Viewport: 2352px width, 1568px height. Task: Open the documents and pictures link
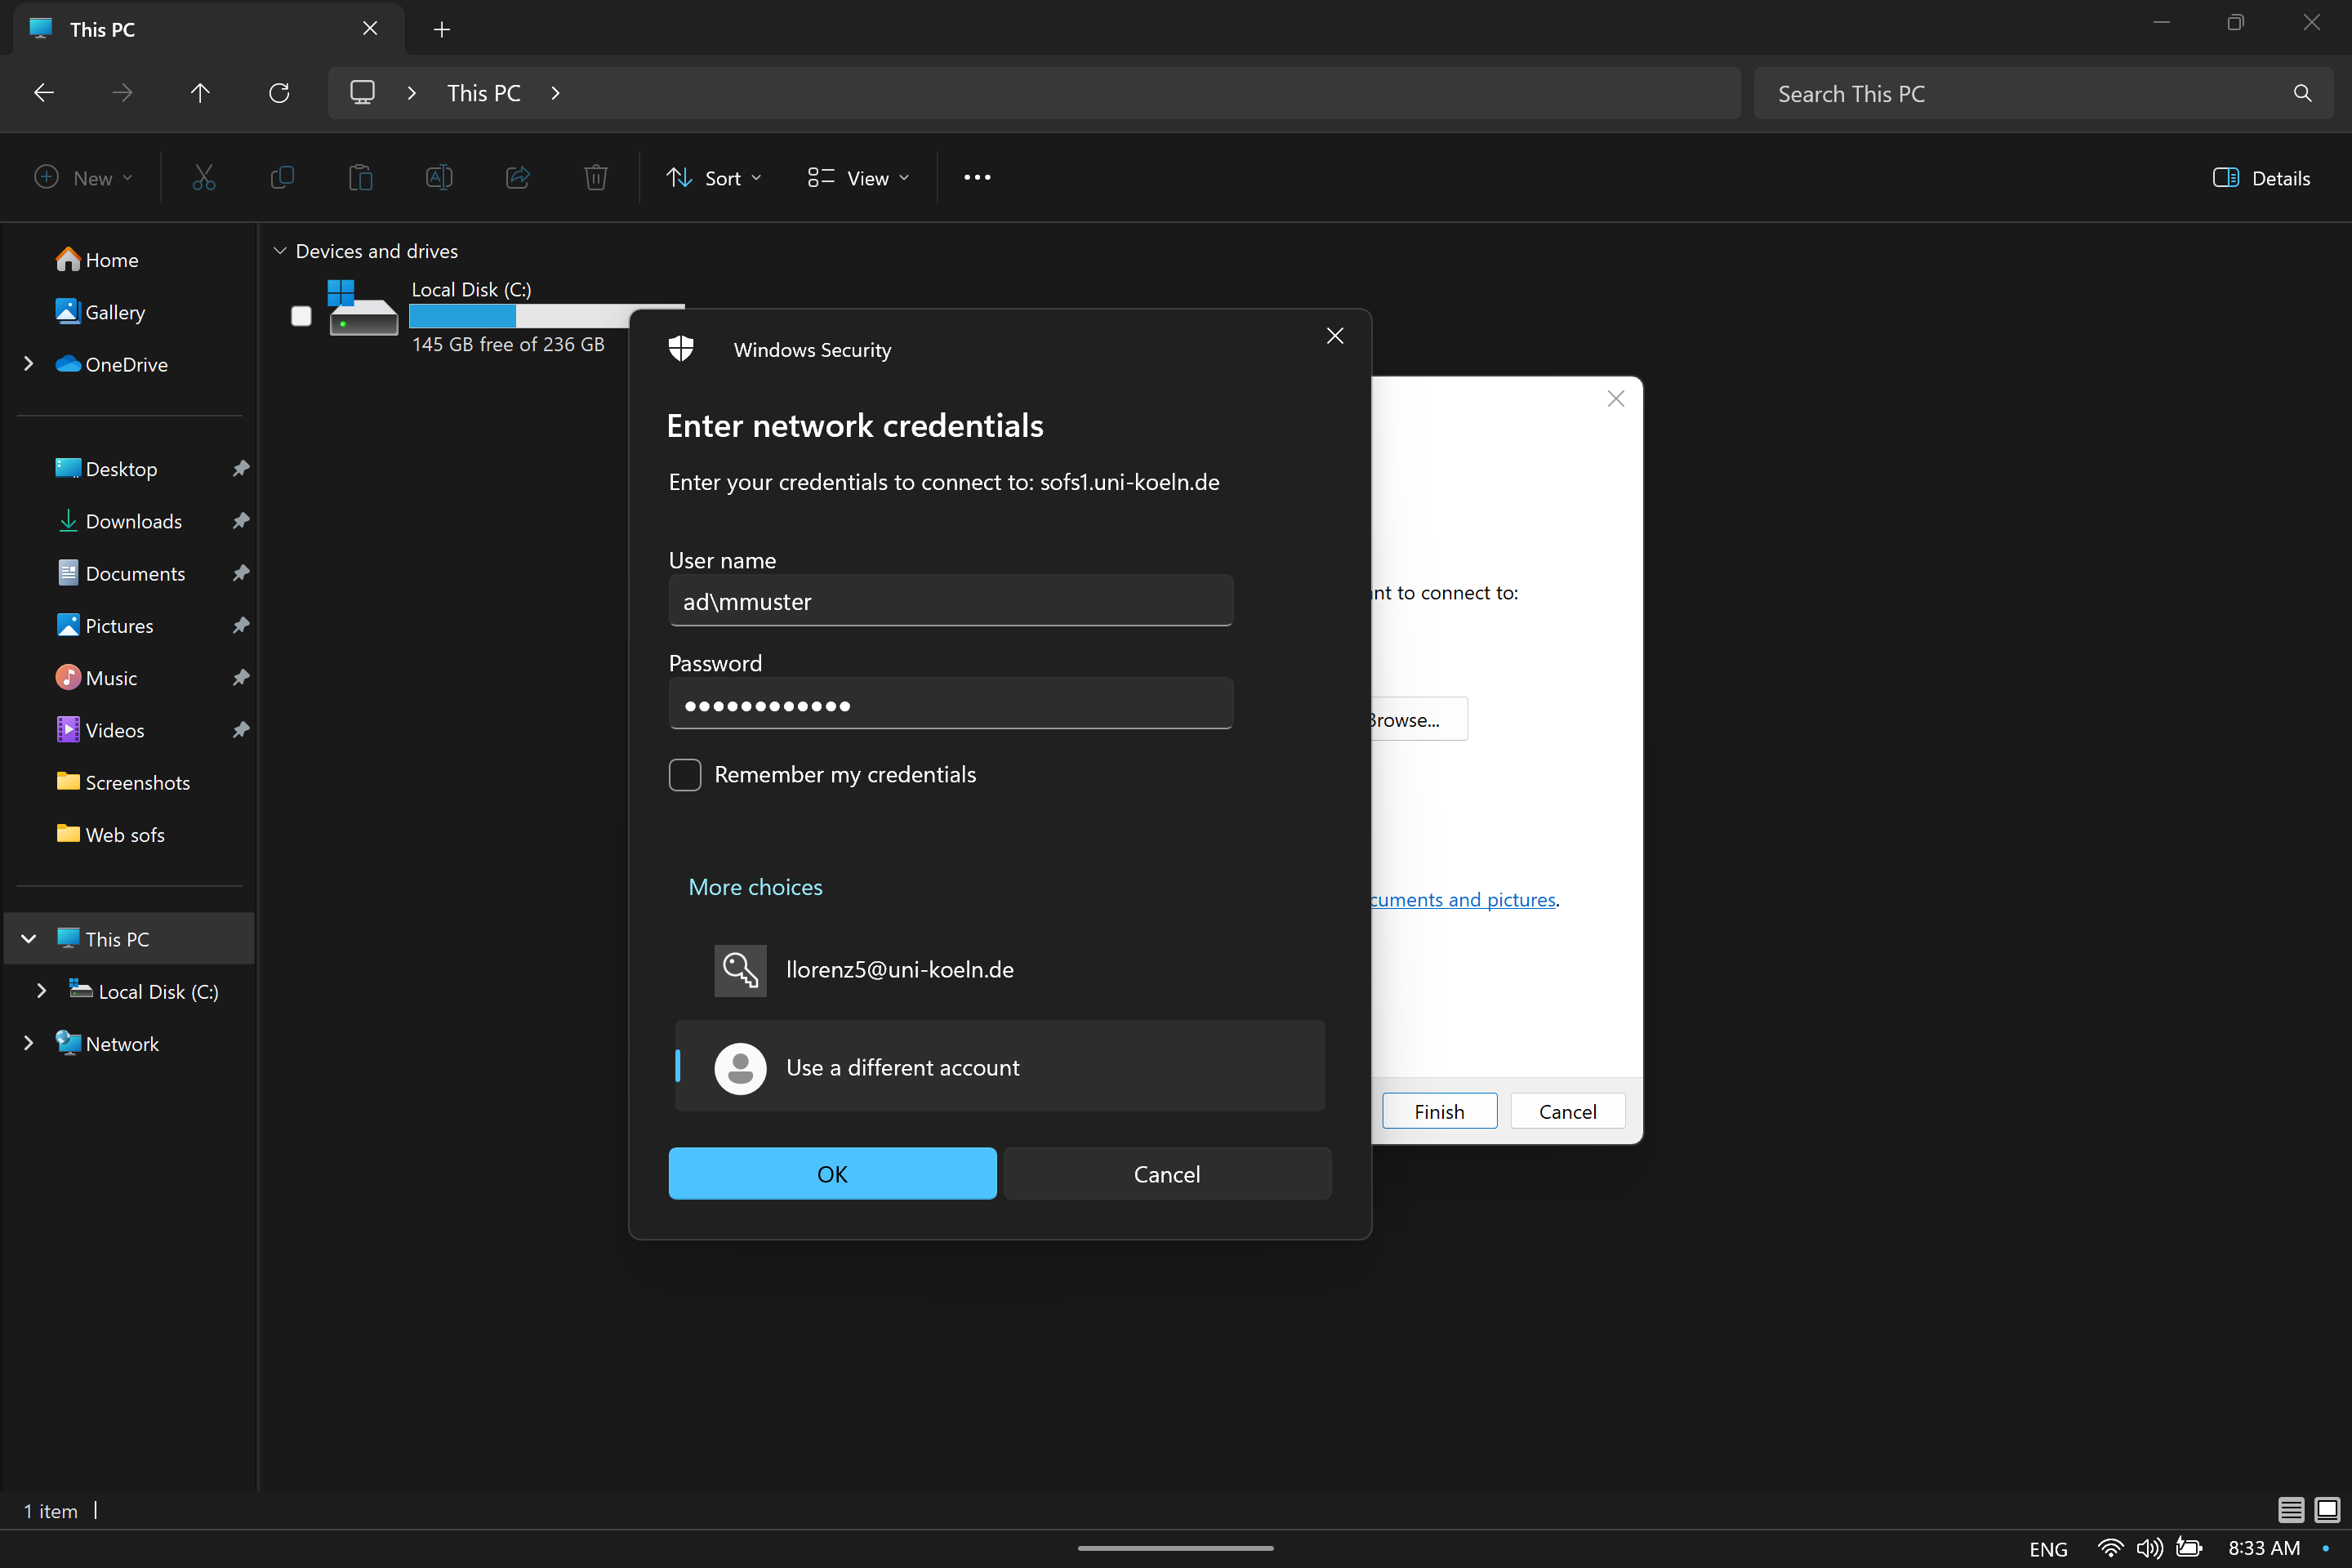click(x=1464, y=899)
